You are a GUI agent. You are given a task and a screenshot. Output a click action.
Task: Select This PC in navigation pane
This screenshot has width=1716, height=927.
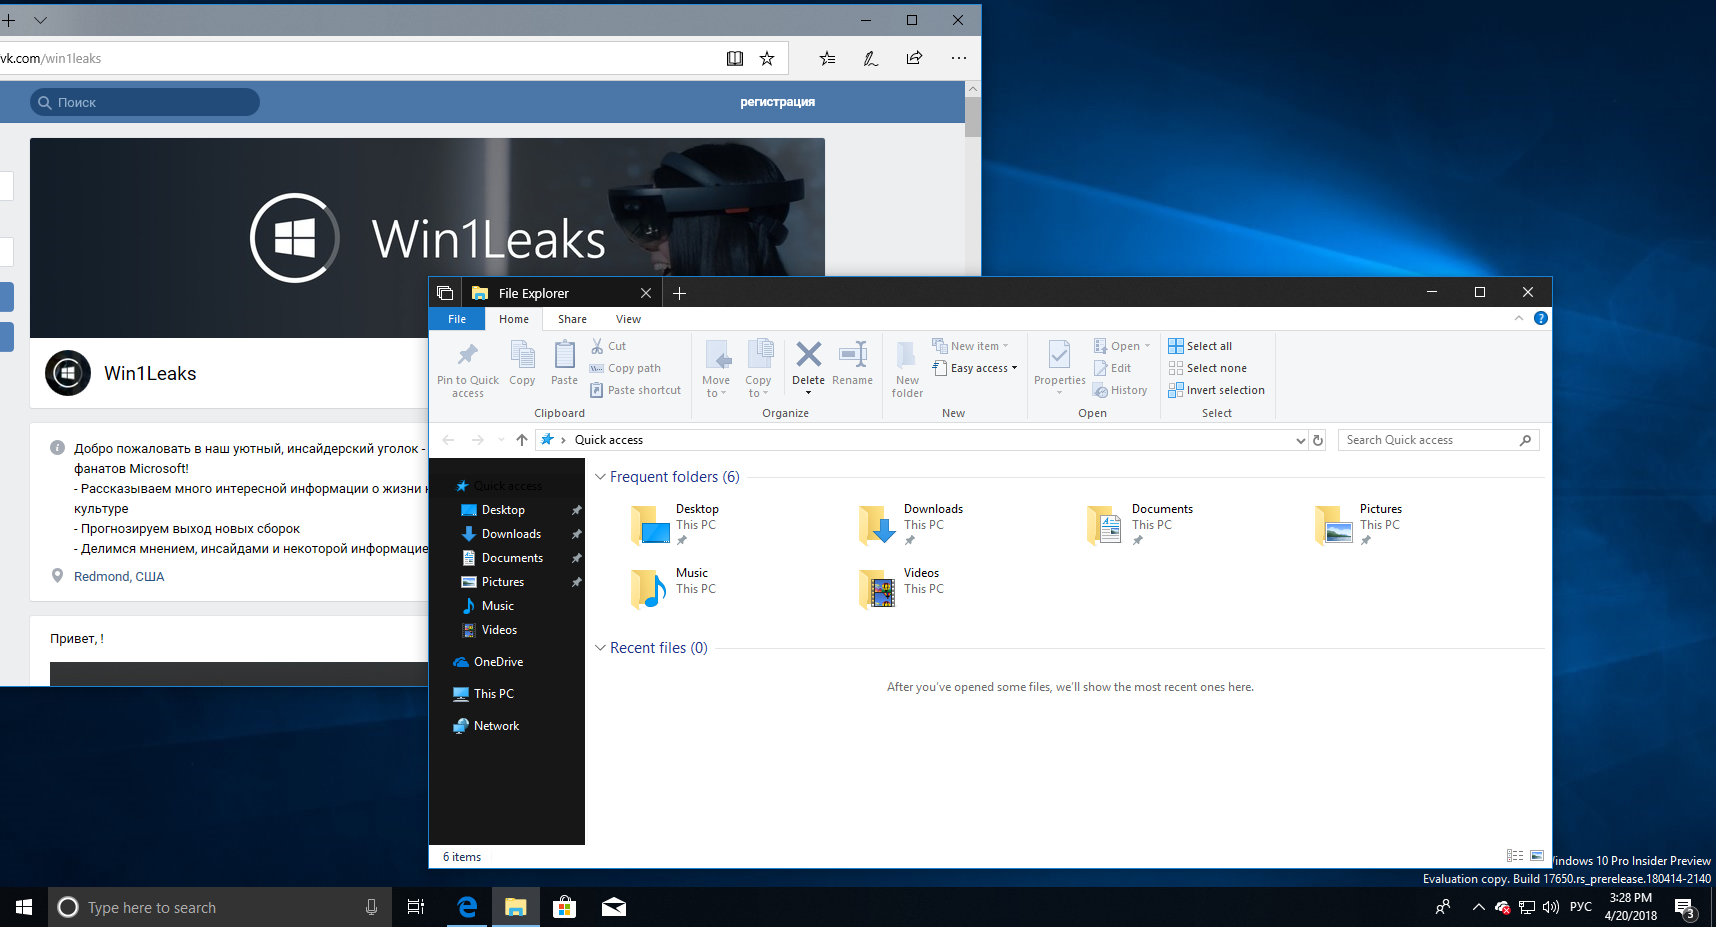(493, 694)
